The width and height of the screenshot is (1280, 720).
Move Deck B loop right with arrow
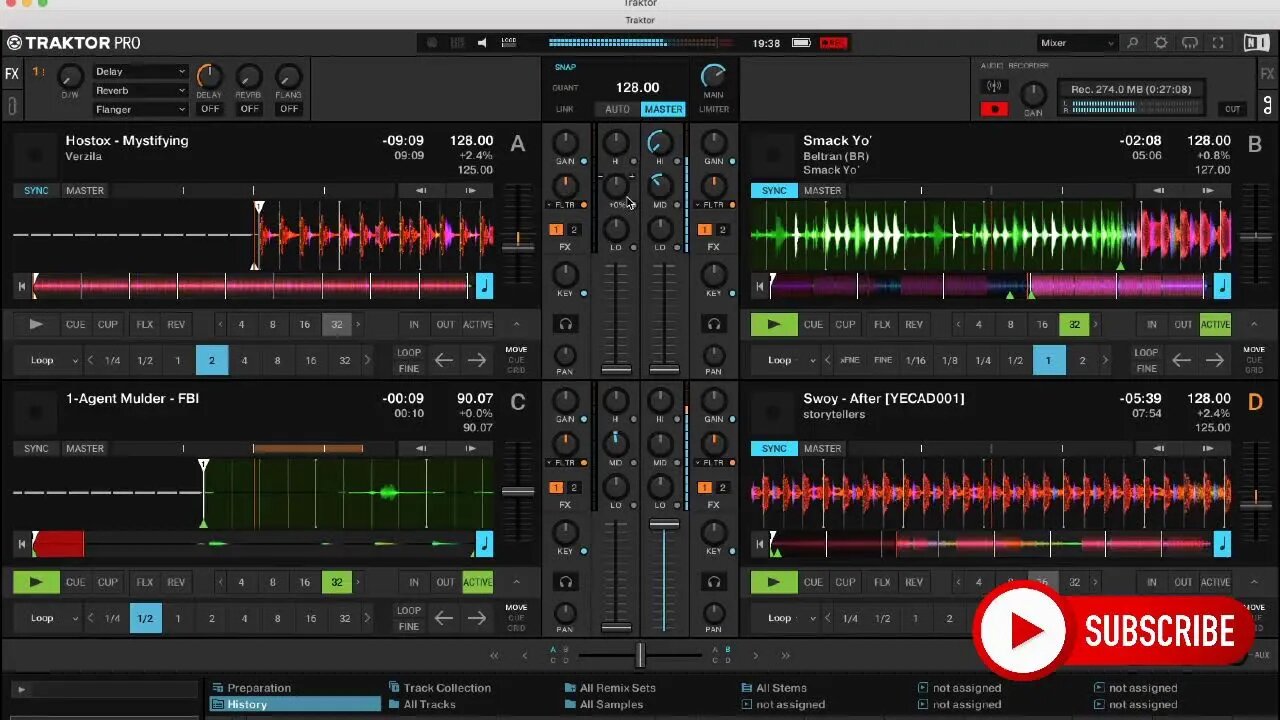pos(1215,360)
